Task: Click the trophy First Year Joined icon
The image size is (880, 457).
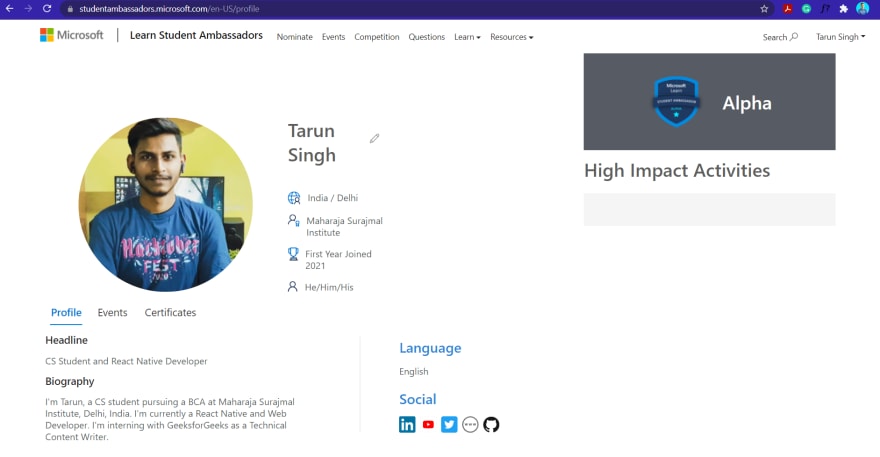Action: point(293,254)
